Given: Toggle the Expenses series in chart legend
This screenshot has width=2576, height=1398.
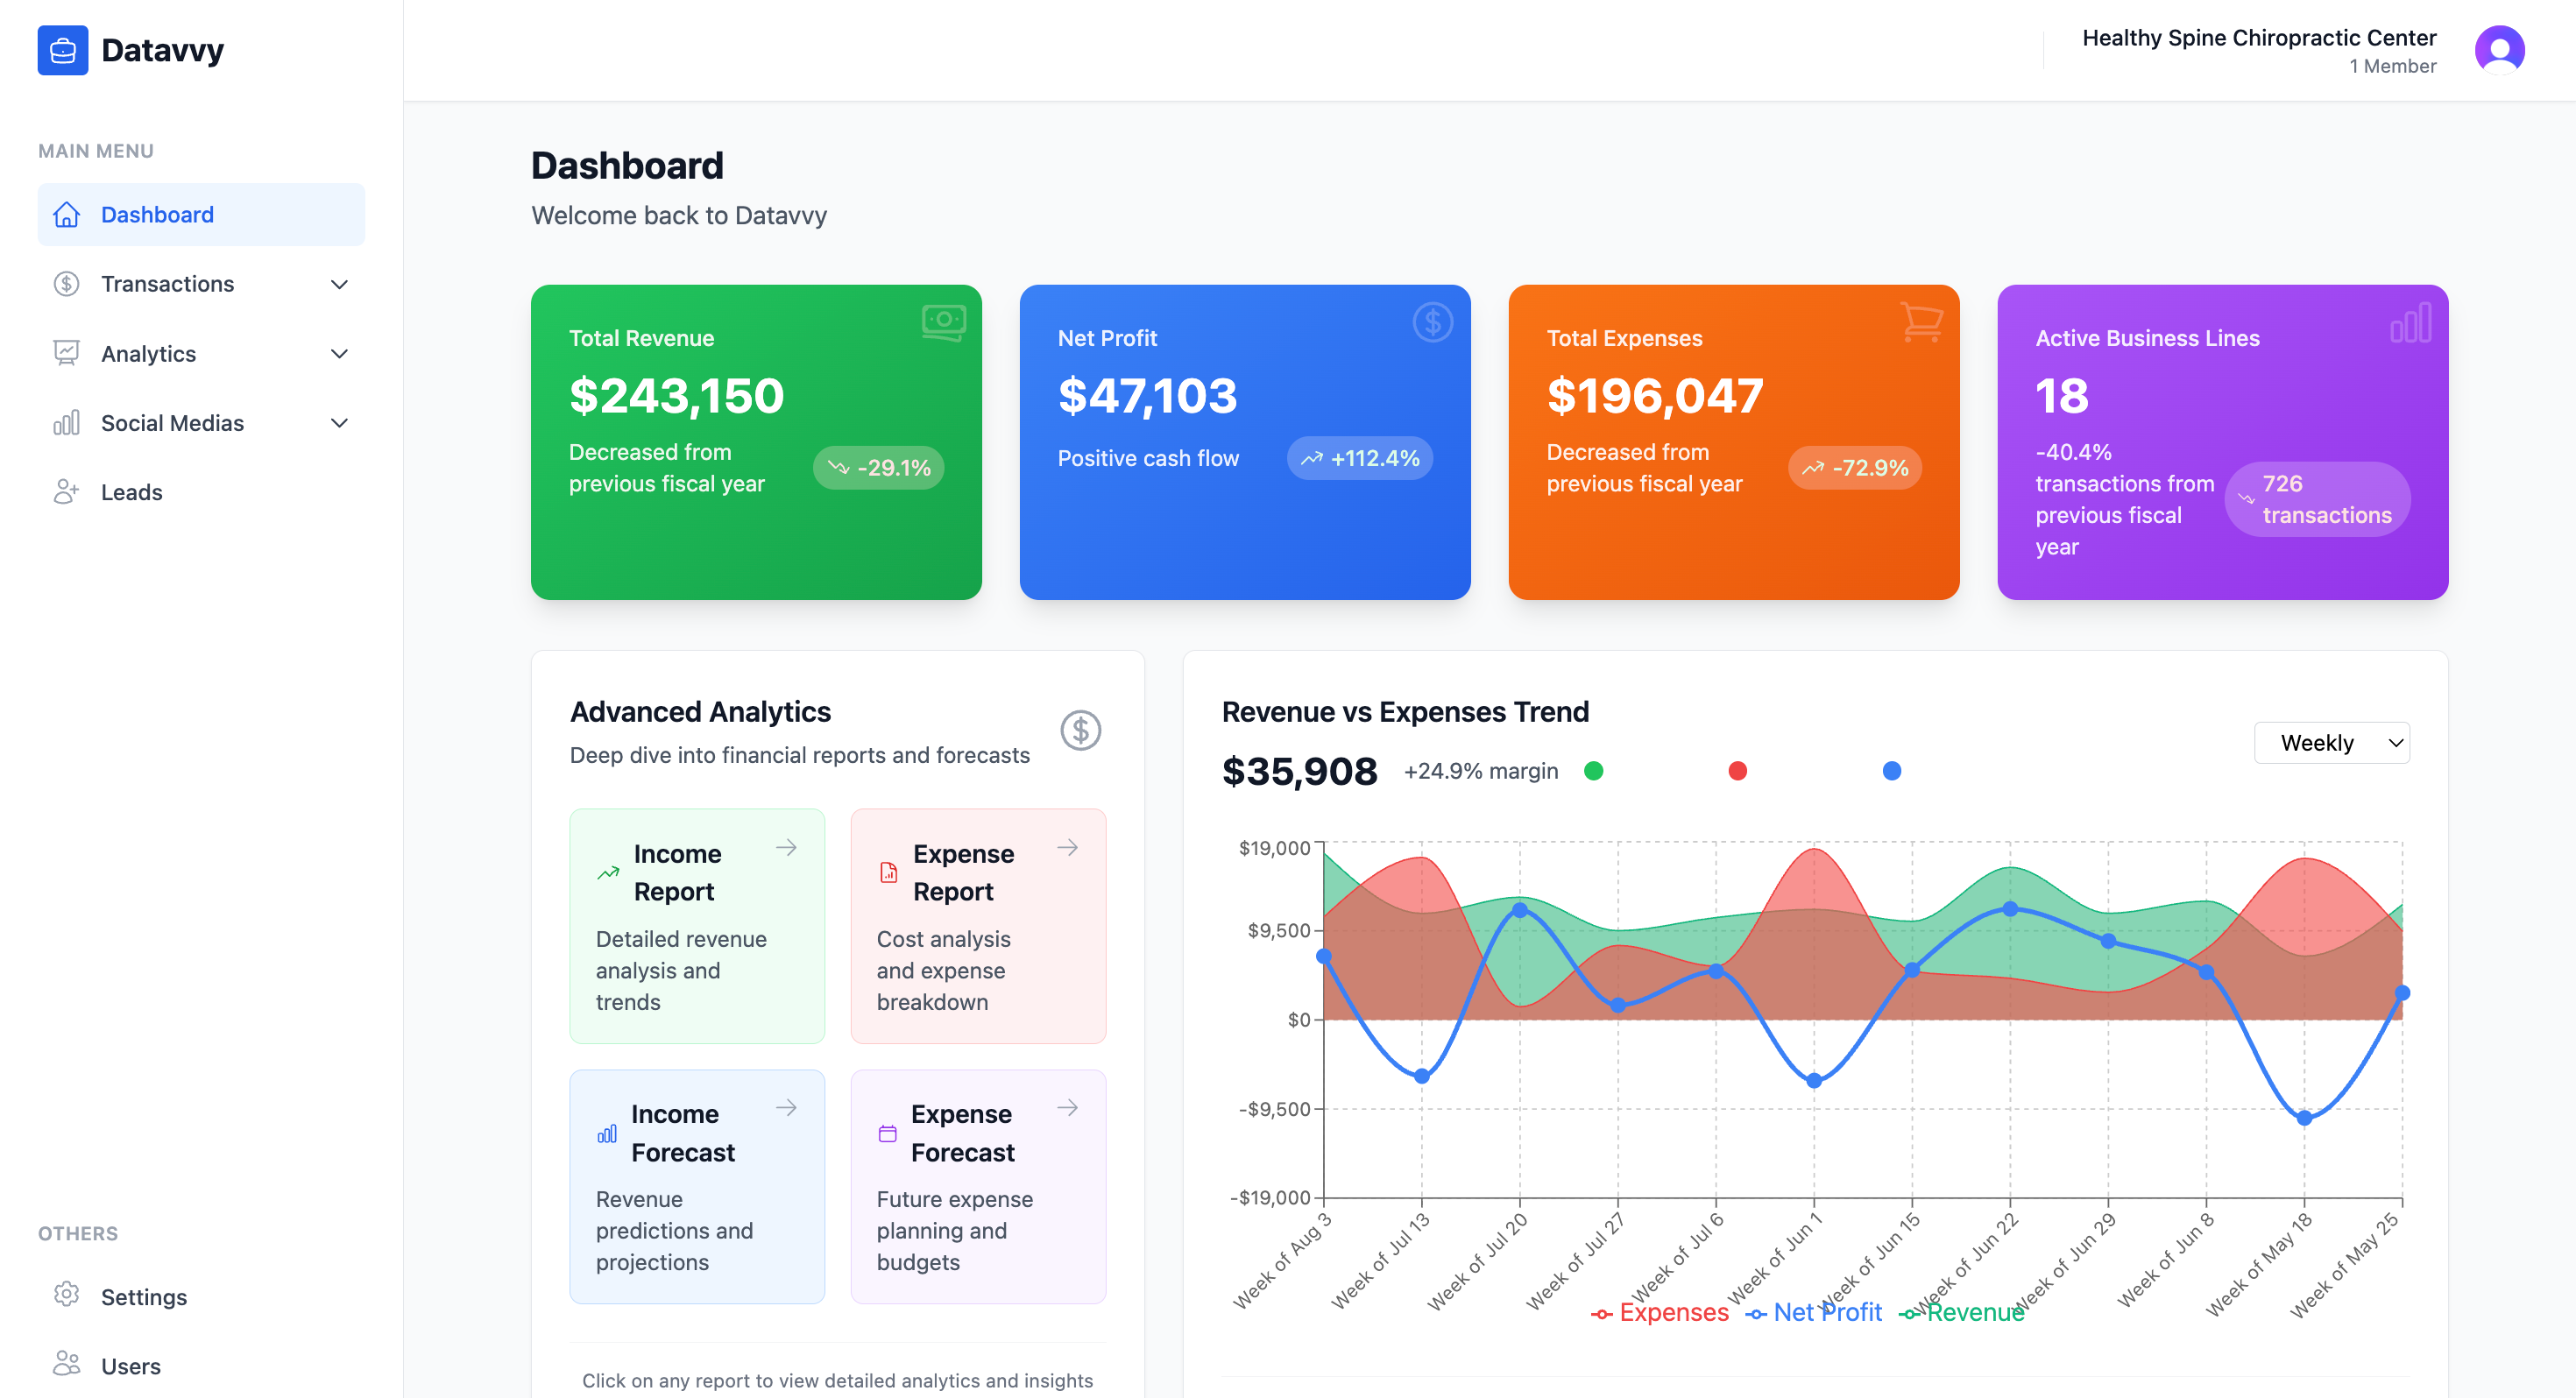Looking at the screenshot, I should point(1660,1311).
